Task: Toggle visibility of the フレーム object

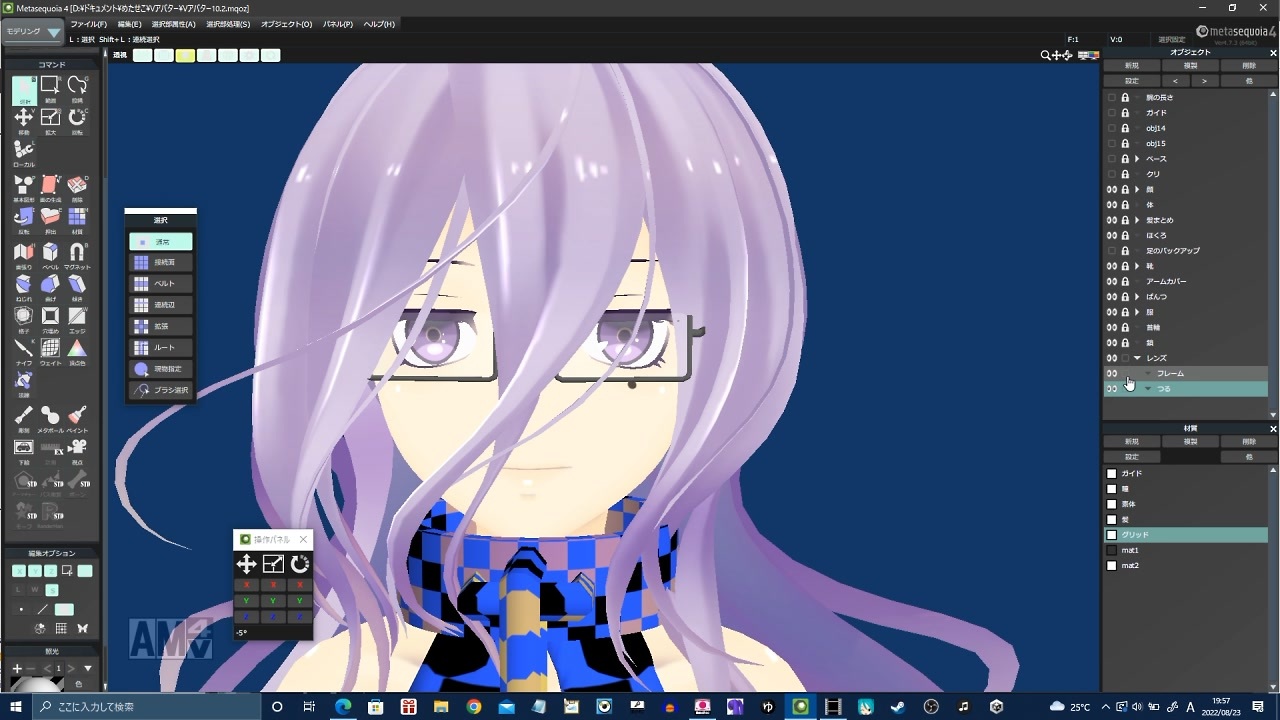Action: (x=1112, y=373)
